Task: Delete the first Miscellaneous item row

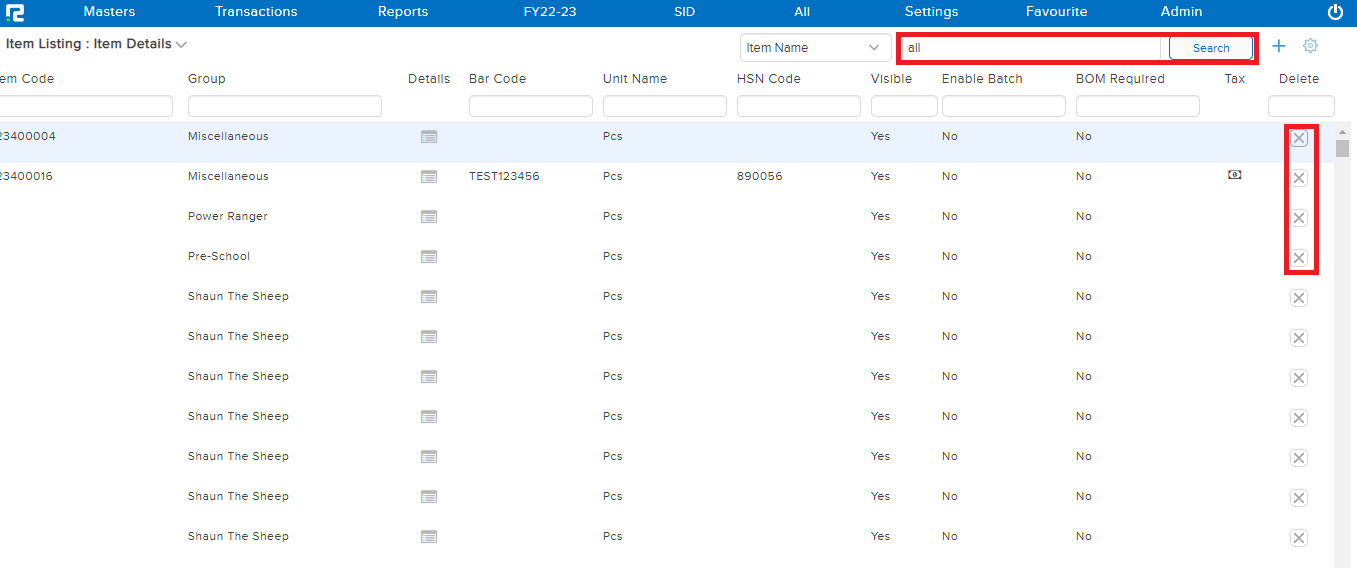Action: pos(1299,138)
